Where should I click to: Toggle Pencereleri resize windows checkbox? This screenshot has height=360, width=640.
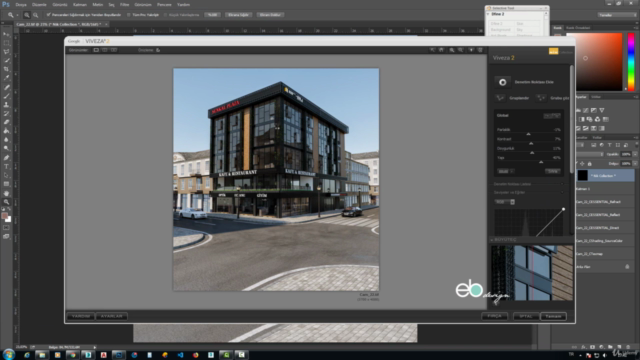point(48,15)
